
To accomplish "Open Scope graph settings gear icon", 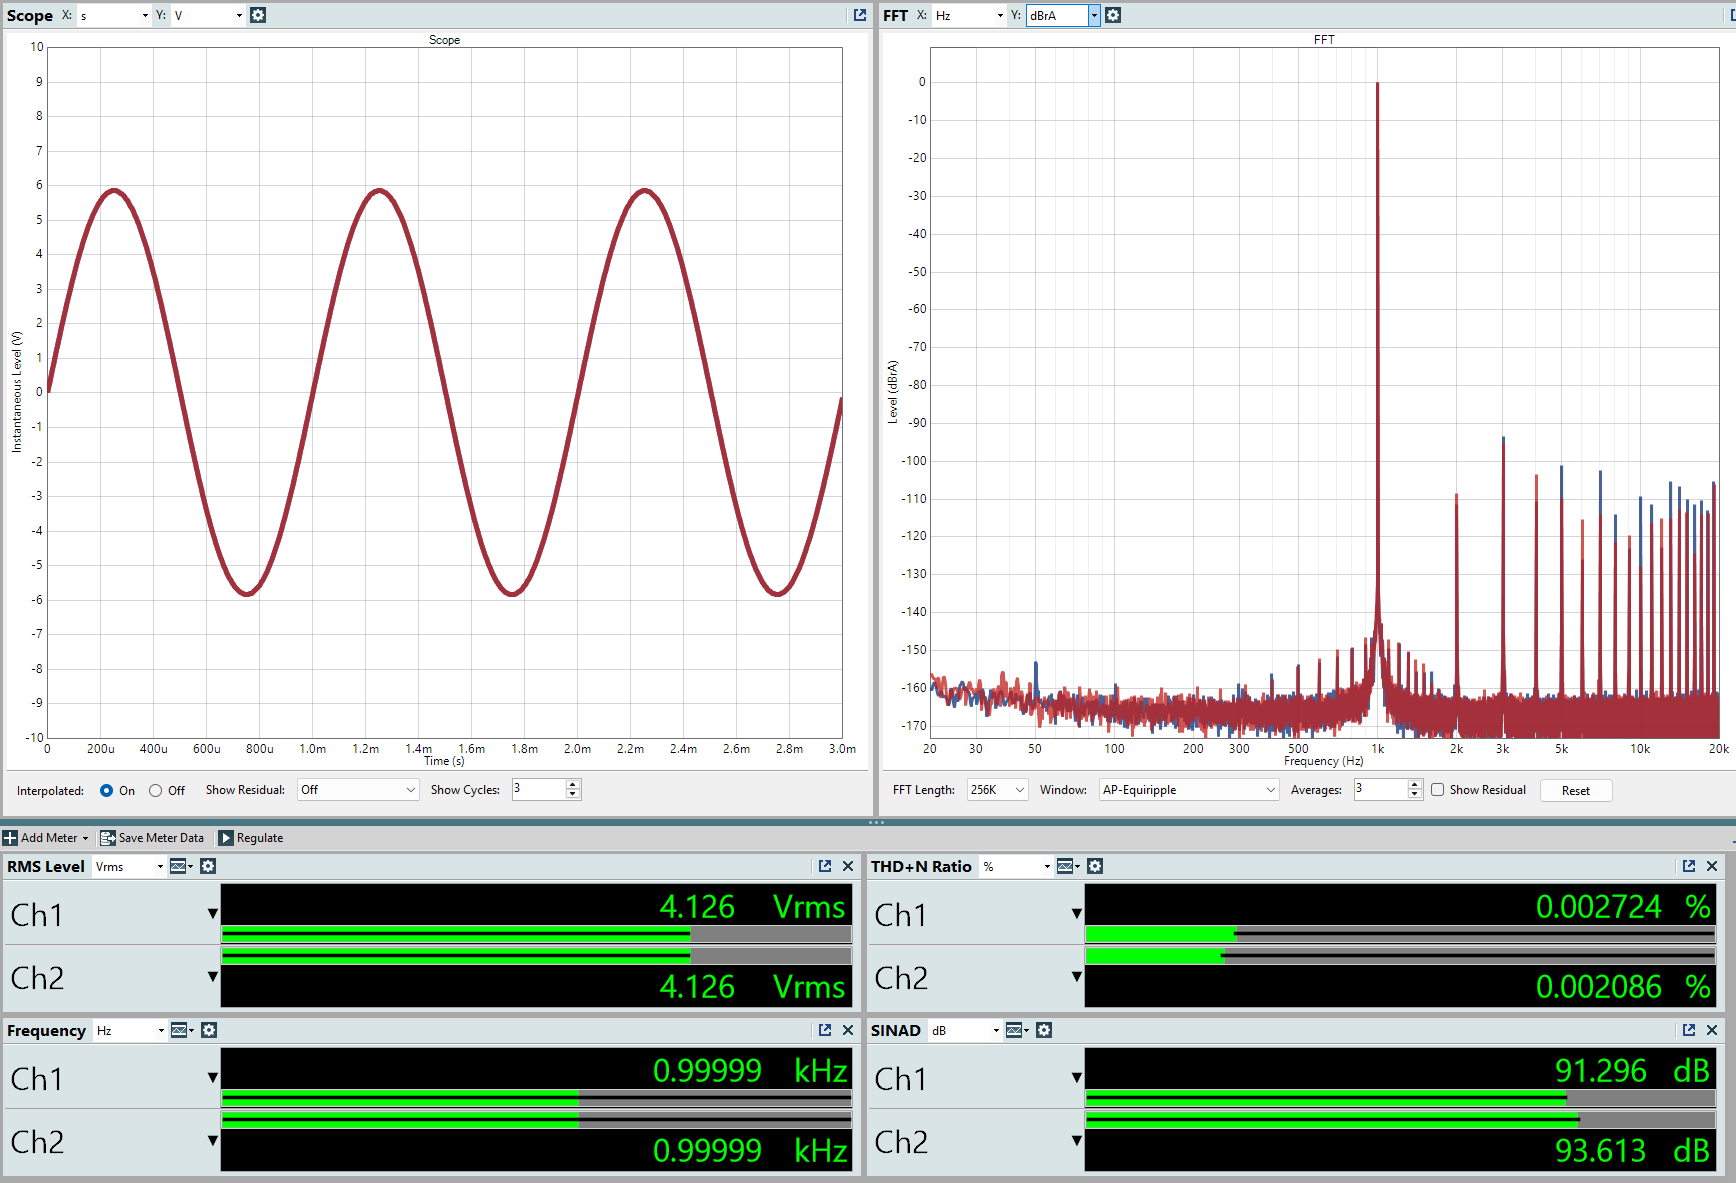I will [258, 15].
